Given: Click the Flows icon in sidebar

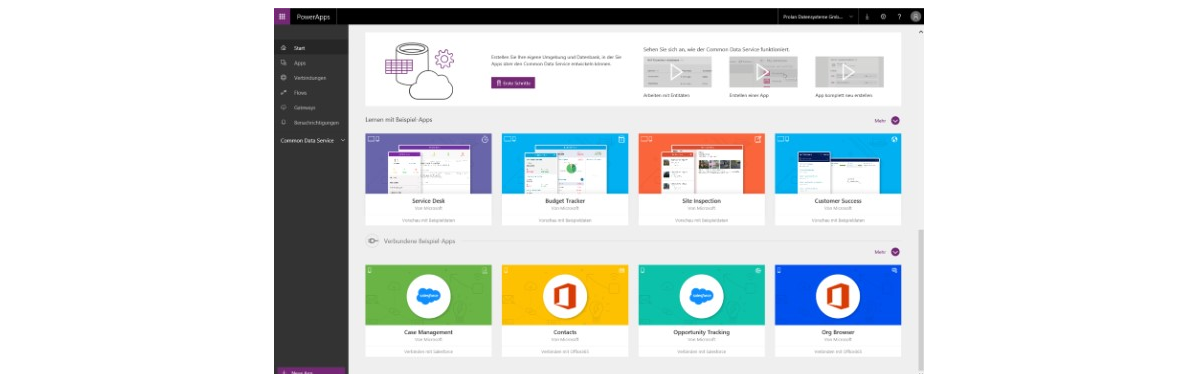Looking at the screenshot, I should (x=283, y=93).
